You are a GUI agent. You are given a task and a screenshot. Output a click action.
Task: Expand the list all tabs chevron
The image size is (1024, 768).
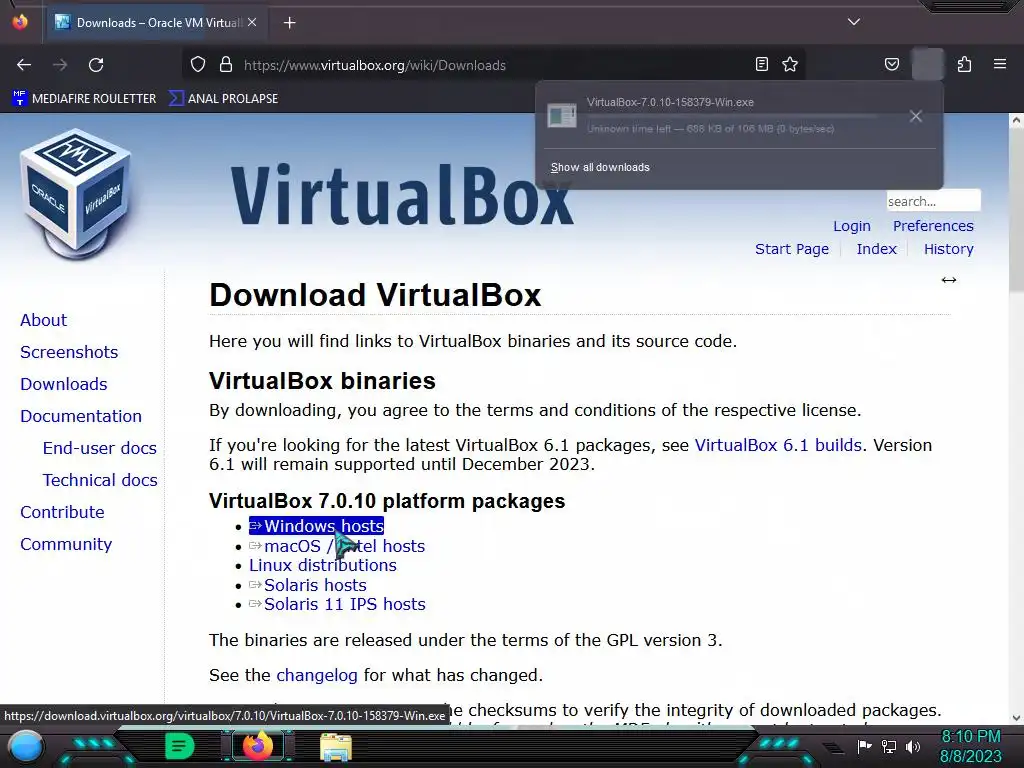click(x=854, y=22)
